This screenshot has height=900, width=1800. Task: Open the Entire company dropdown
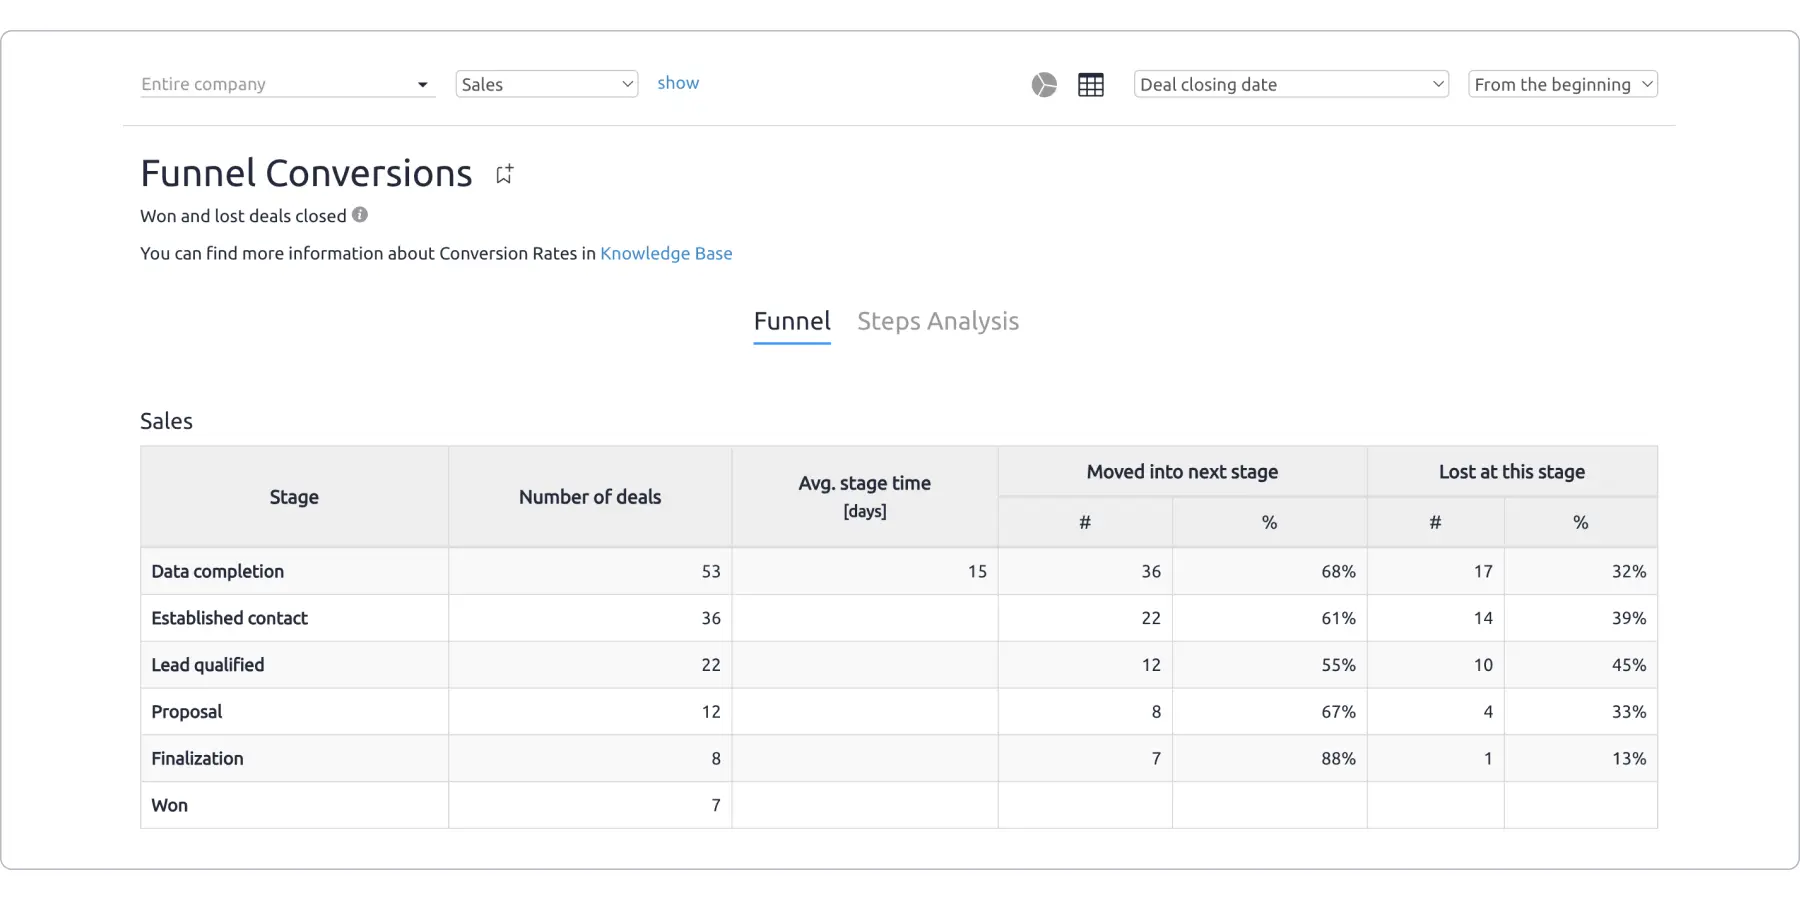pos(287,84)
